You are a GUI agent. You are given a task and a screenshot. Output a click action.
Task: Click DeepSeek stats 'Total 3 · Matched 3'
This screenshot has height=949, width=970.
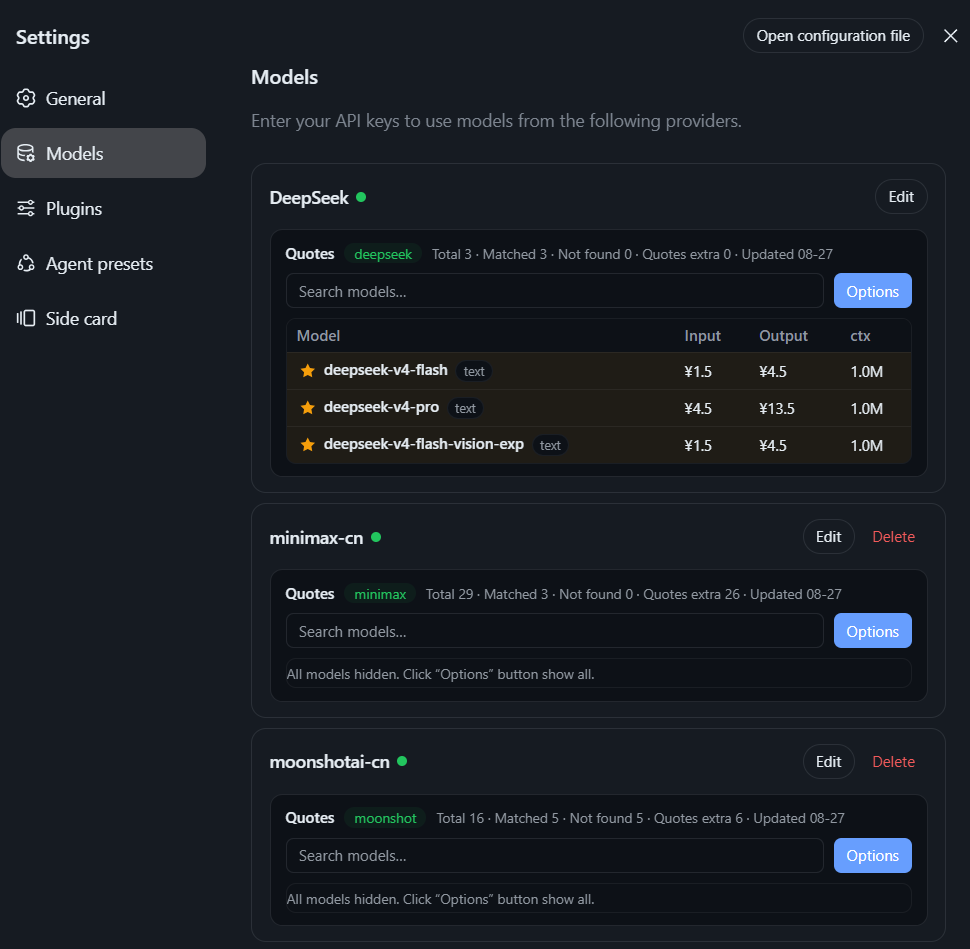coord(489,254)
